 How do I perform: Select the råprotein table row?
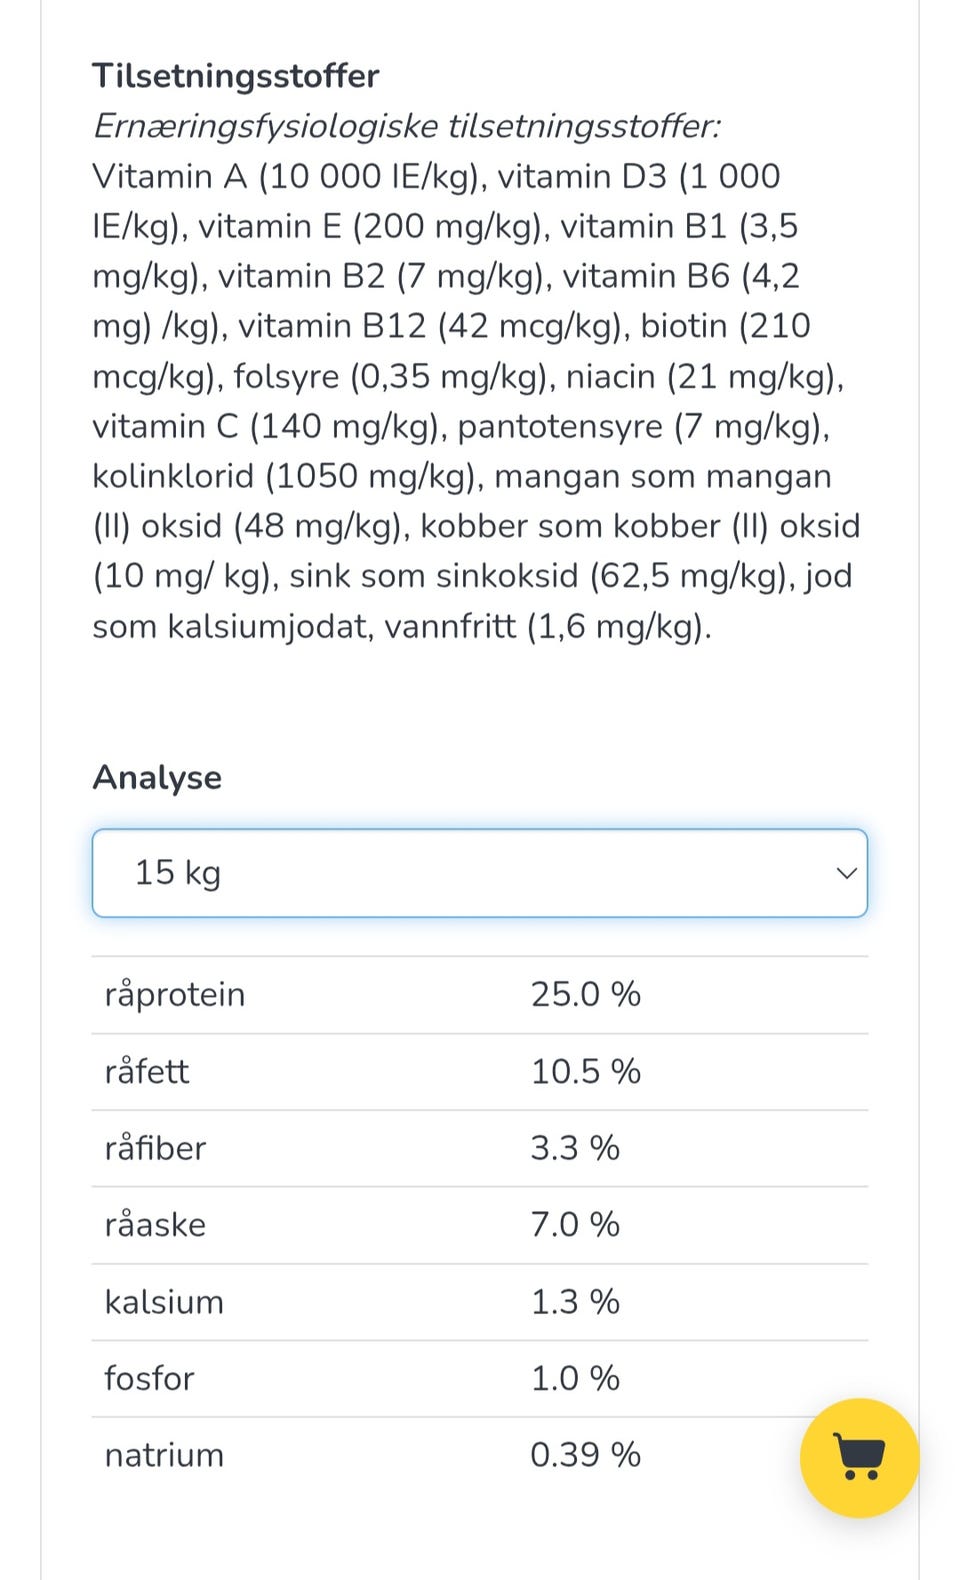point(480,995)
